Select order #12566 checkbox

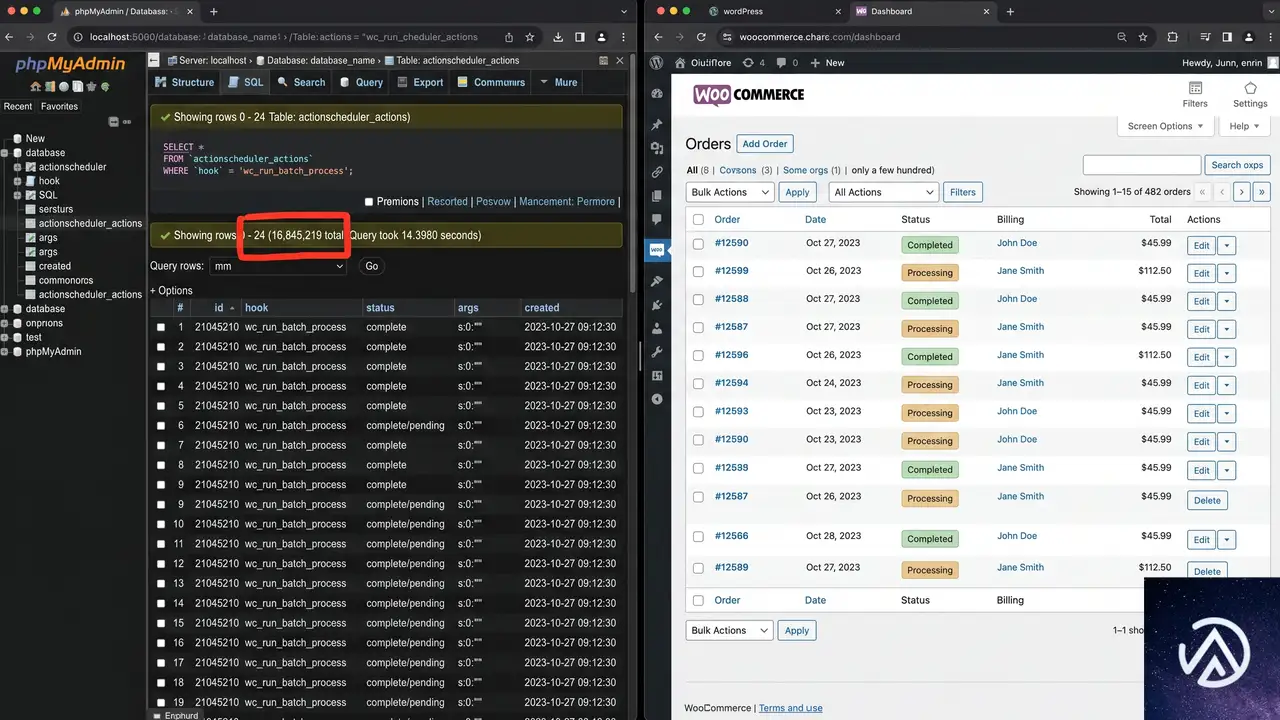698,537
